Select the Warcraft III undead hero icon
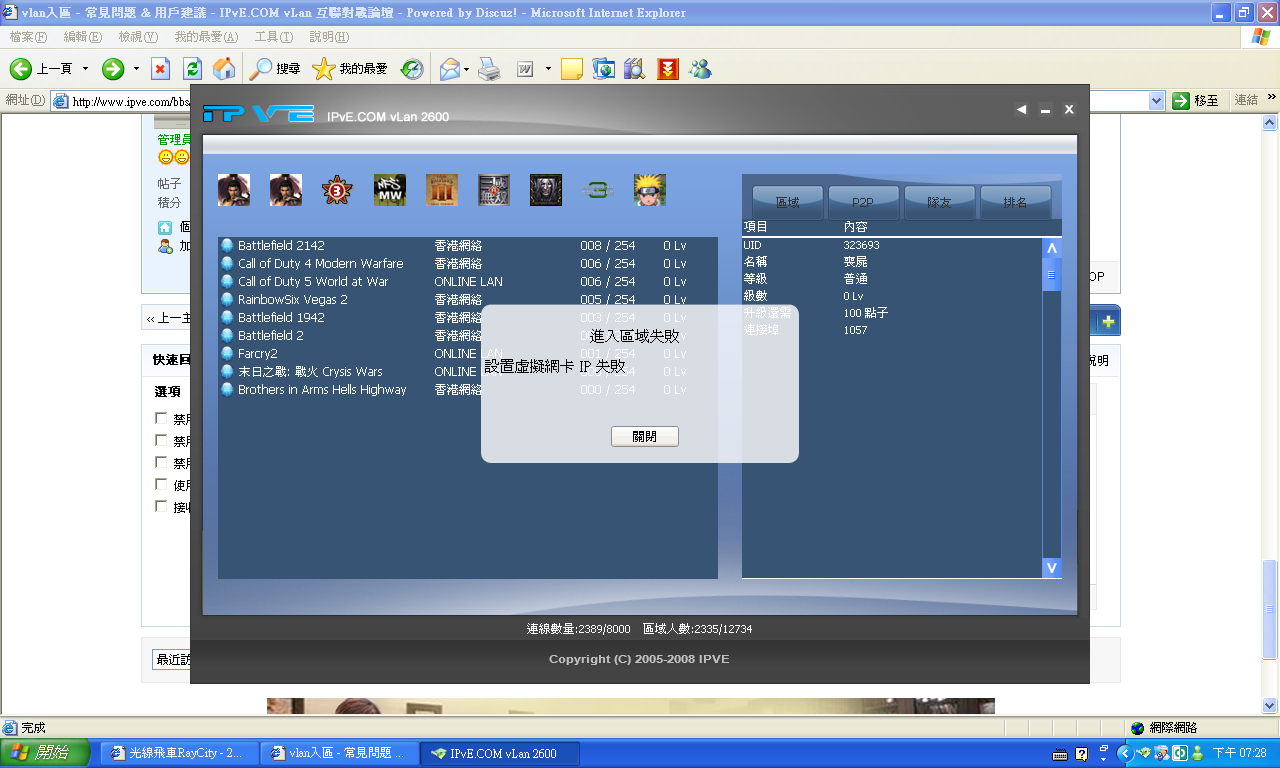Image resolution: width=1280 pixels, height=768 pixels. click(x=545, y=190)
